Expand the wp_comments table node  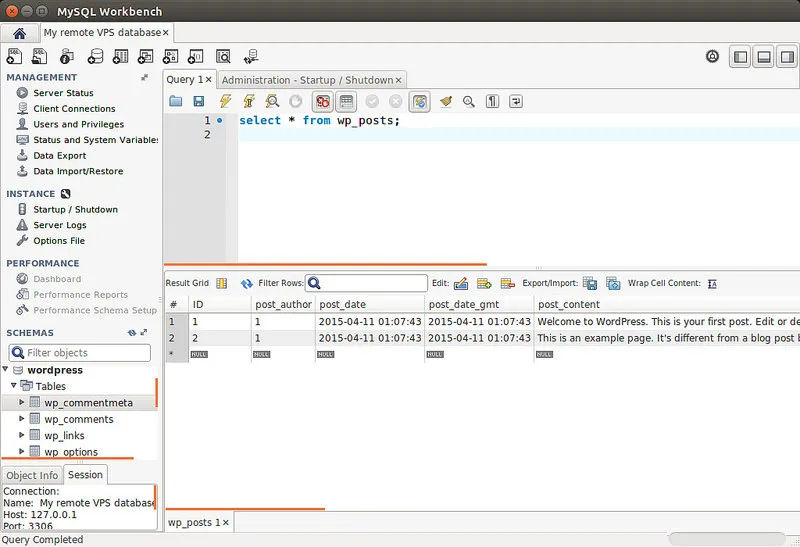(x=22, y=419)
